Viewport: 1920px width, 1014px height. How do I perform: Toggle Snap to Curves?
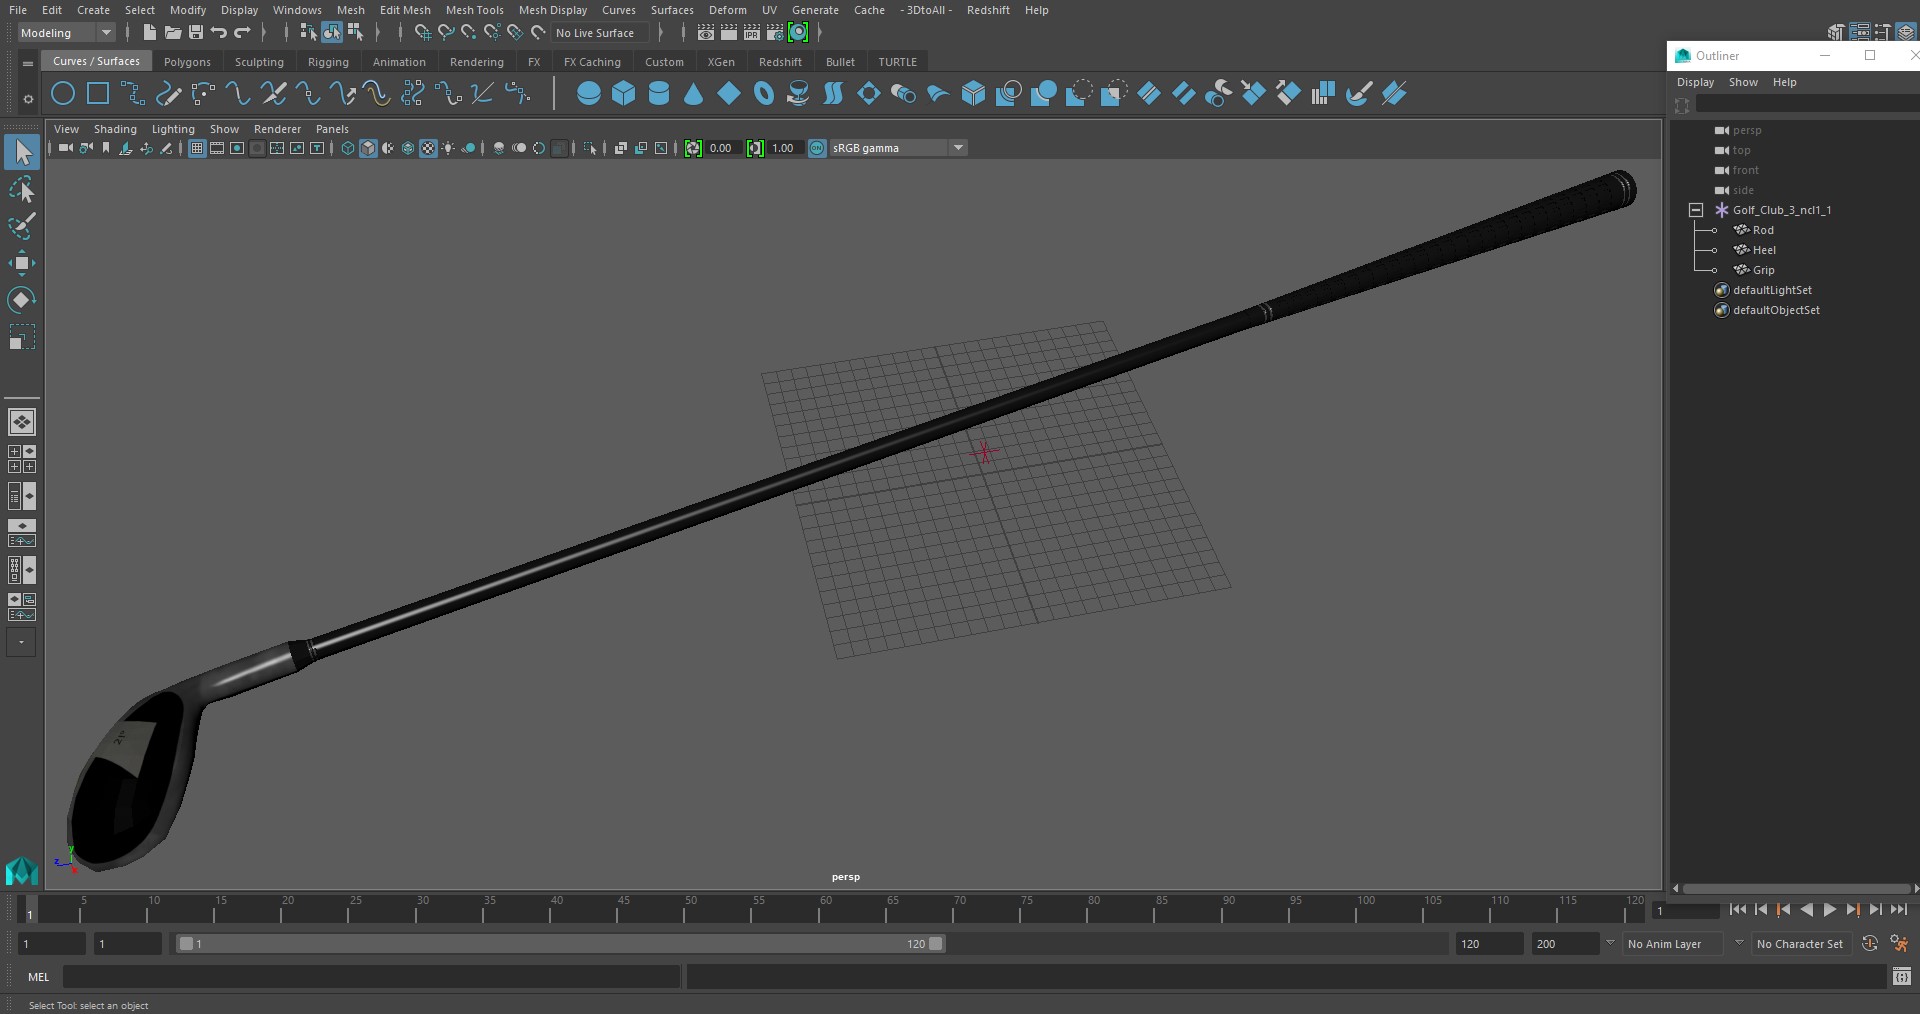coord(446,33)
